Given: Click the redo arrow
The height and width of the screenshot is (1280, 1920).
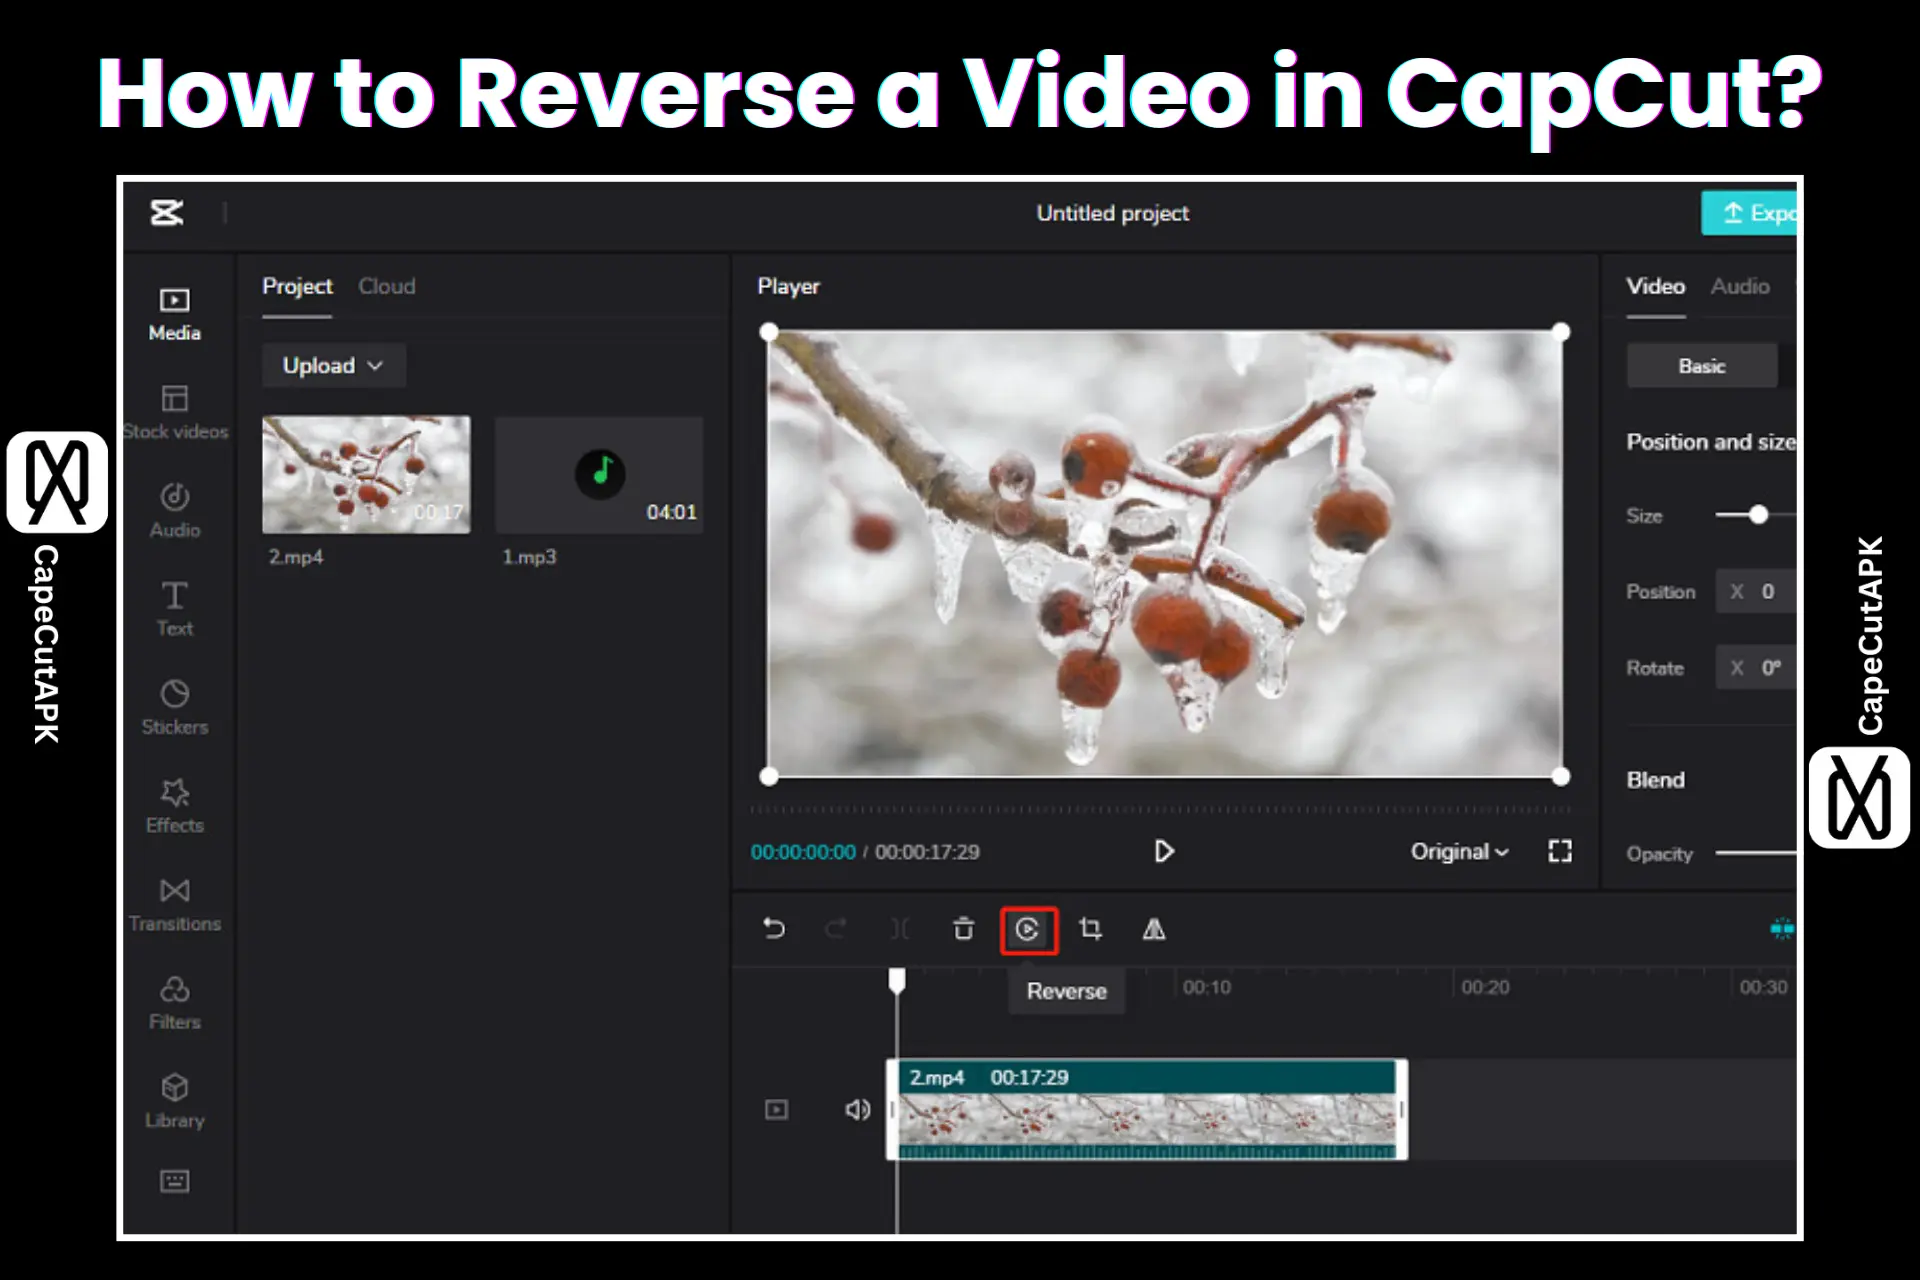Looking at the screenshot, I should tap(836, 929).
